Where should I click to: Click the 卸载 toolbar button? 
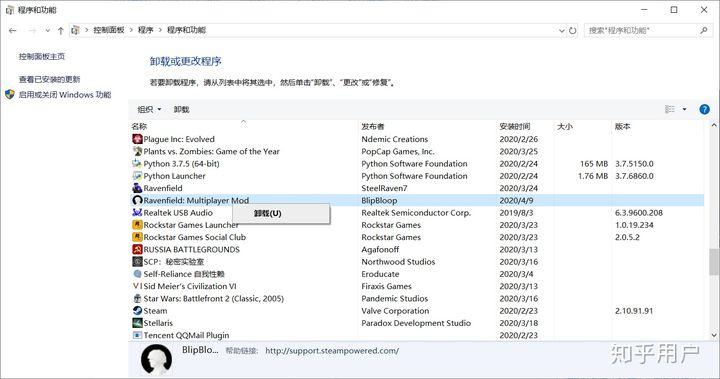181,109
